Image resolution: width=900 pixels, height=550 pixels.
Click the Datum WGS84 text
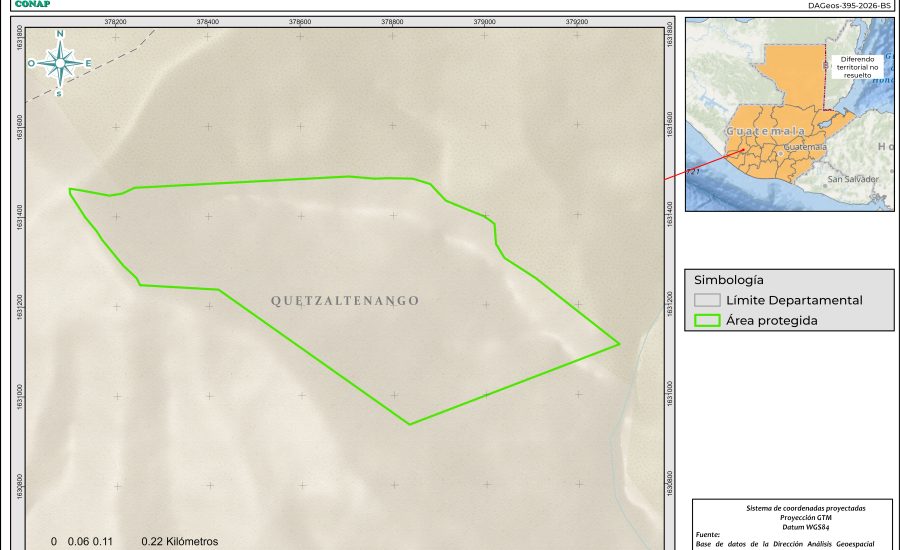coord(794,526)
